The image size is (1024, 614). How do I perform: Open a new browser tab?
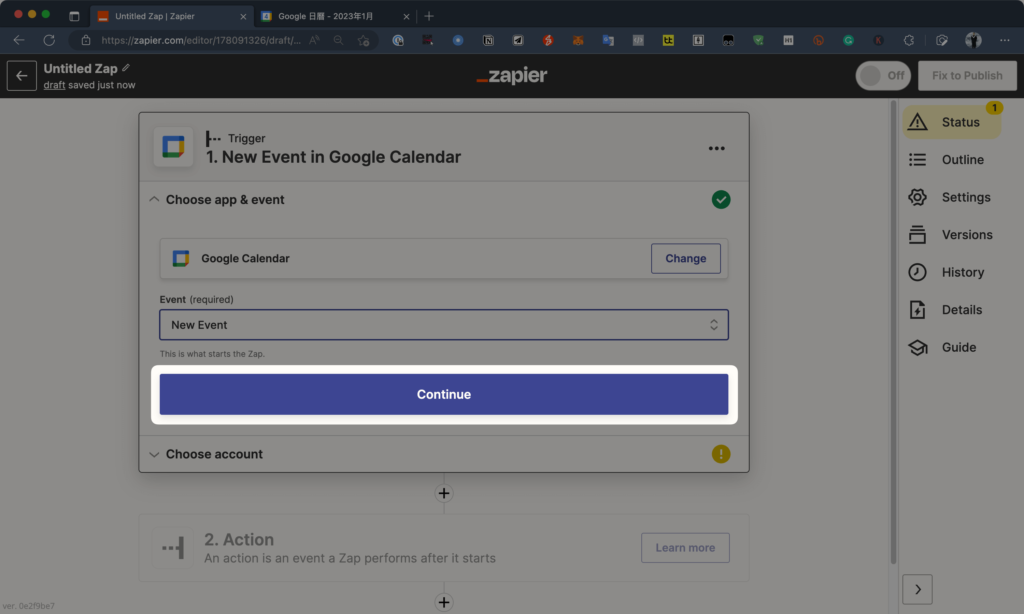pyautogui.click(x=429, y=16)
